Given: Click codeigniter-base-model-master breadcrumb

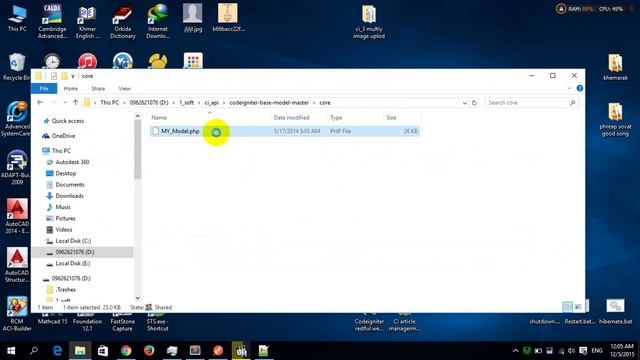Looking at the screenshot, I should click(x=269, y=103).
